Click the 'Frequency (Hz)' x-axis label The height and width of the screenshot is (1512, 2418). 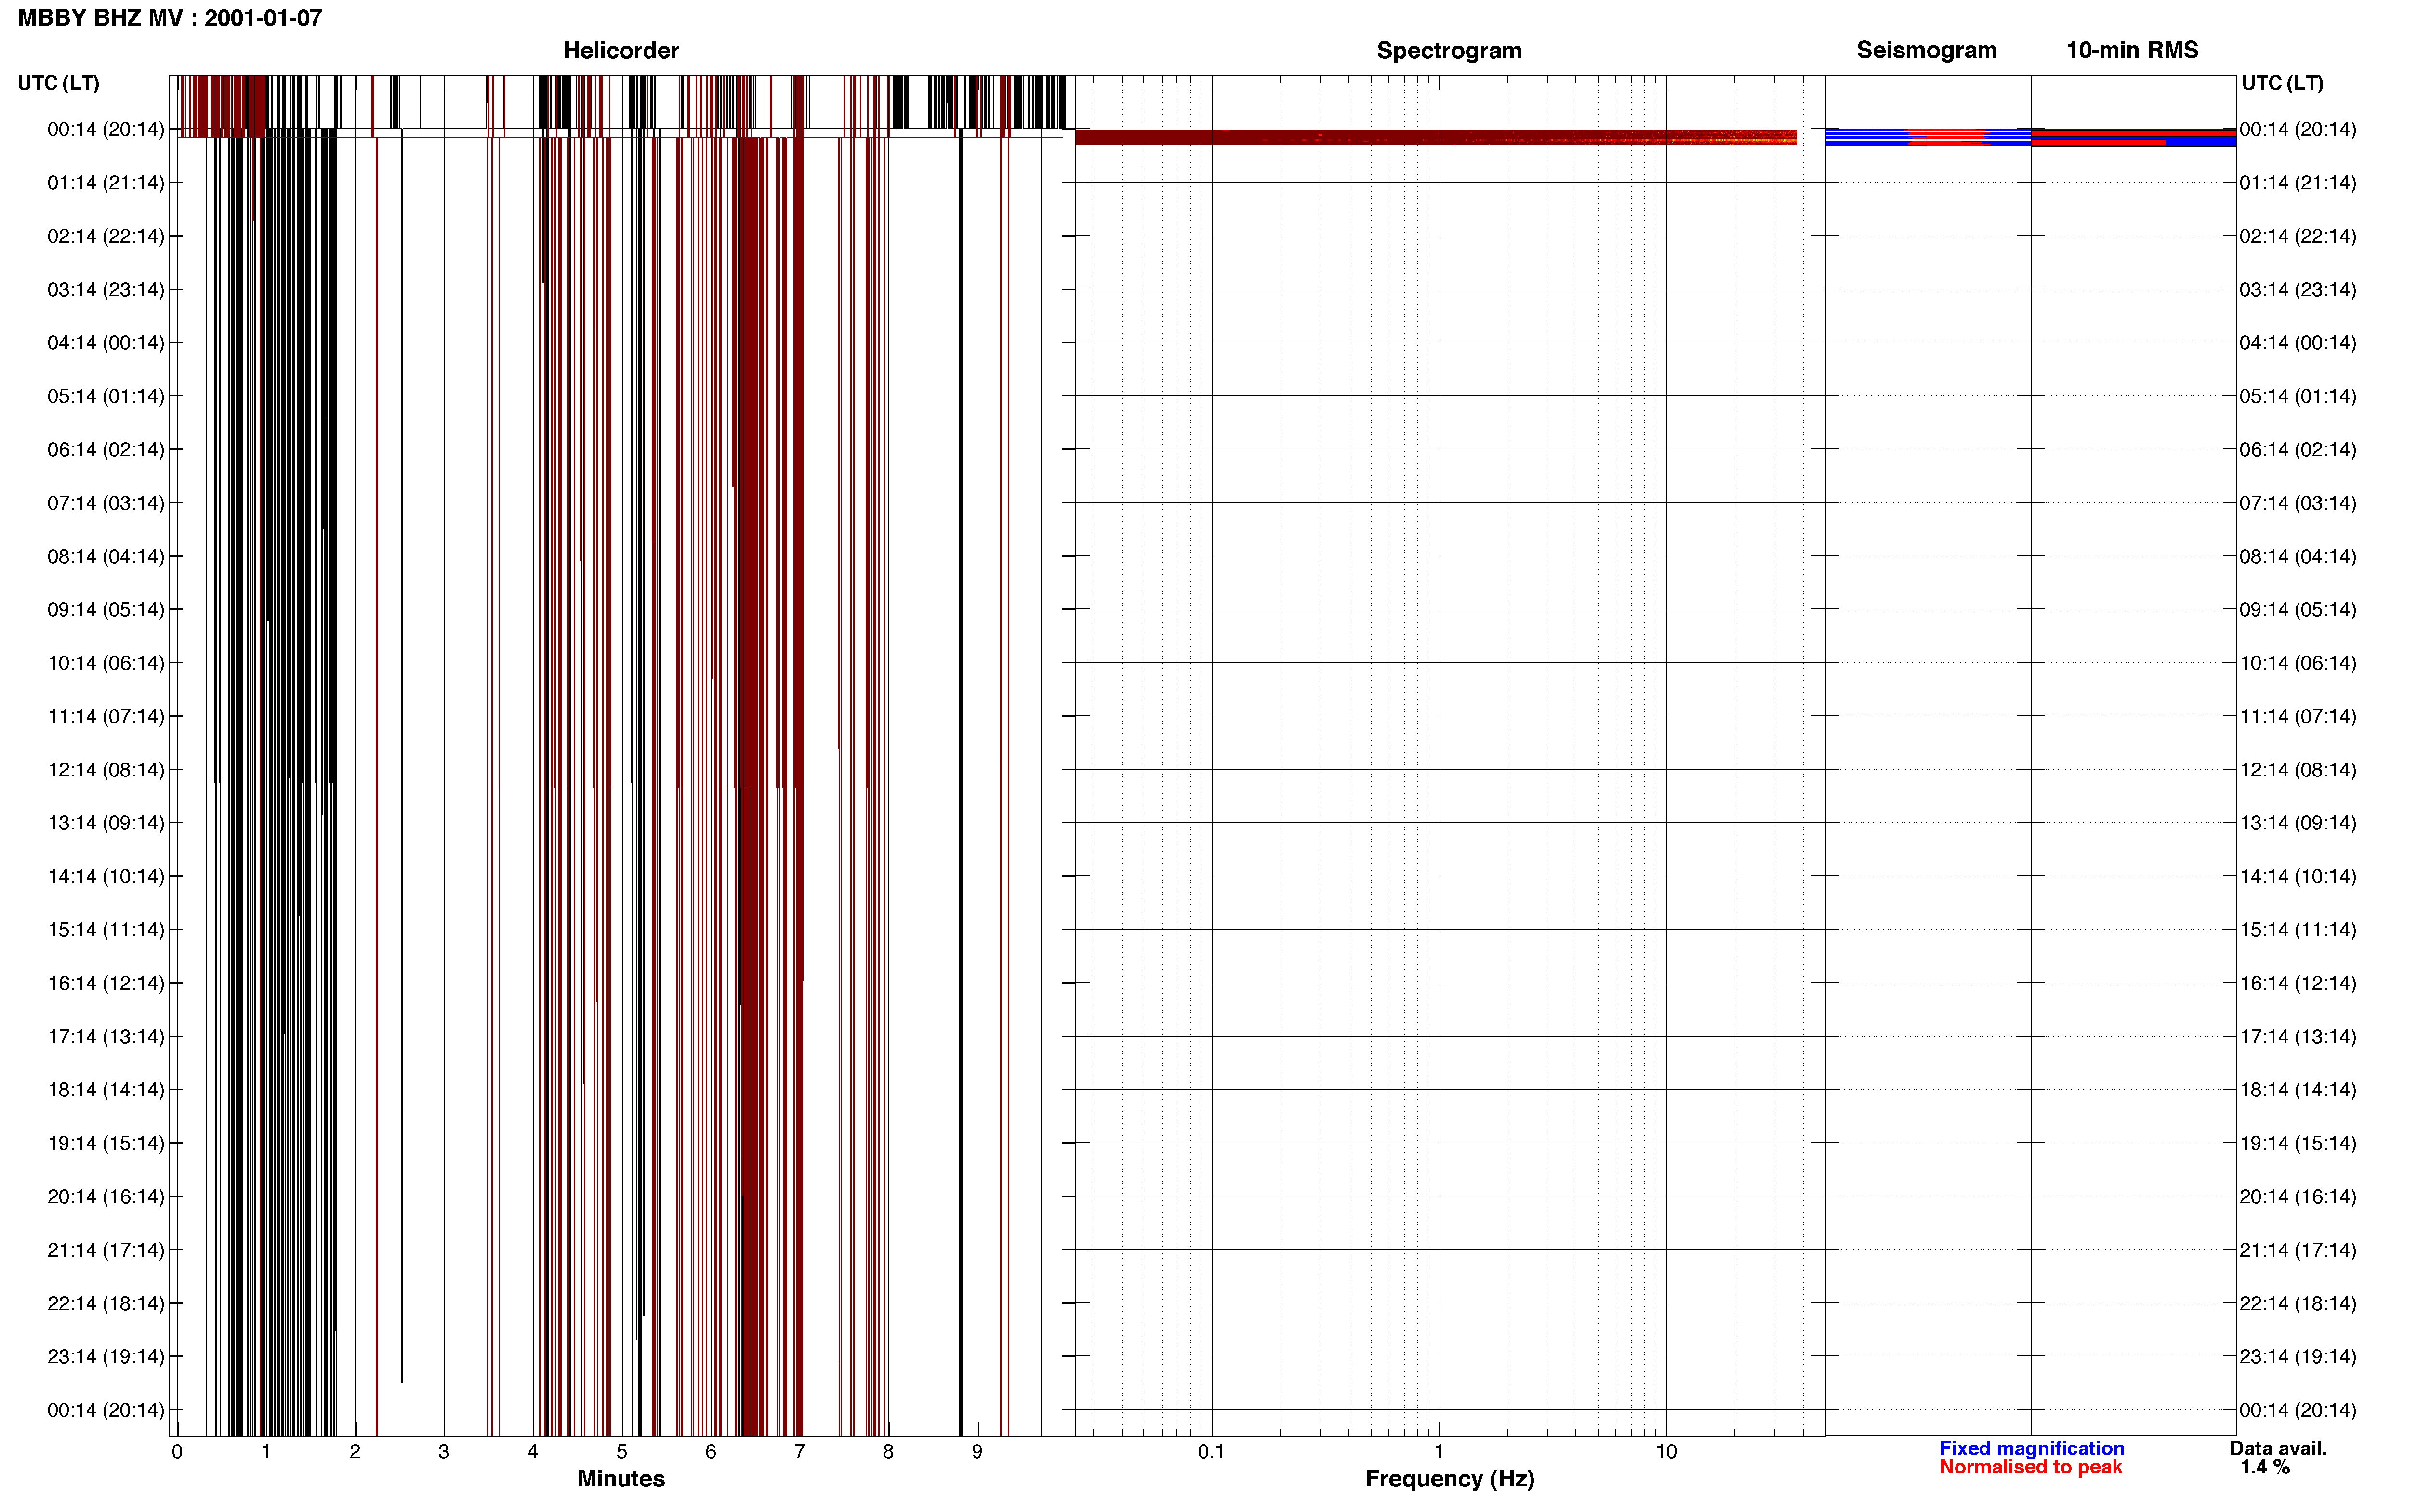click(1449, 1479)
